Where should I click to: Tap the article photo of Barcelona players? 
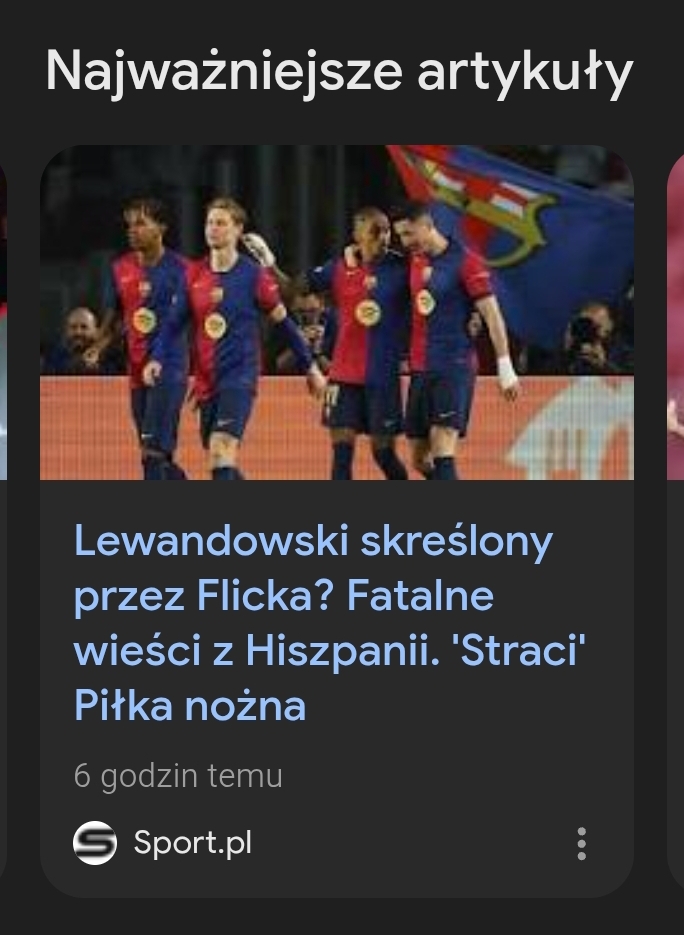tap(337, 312)
